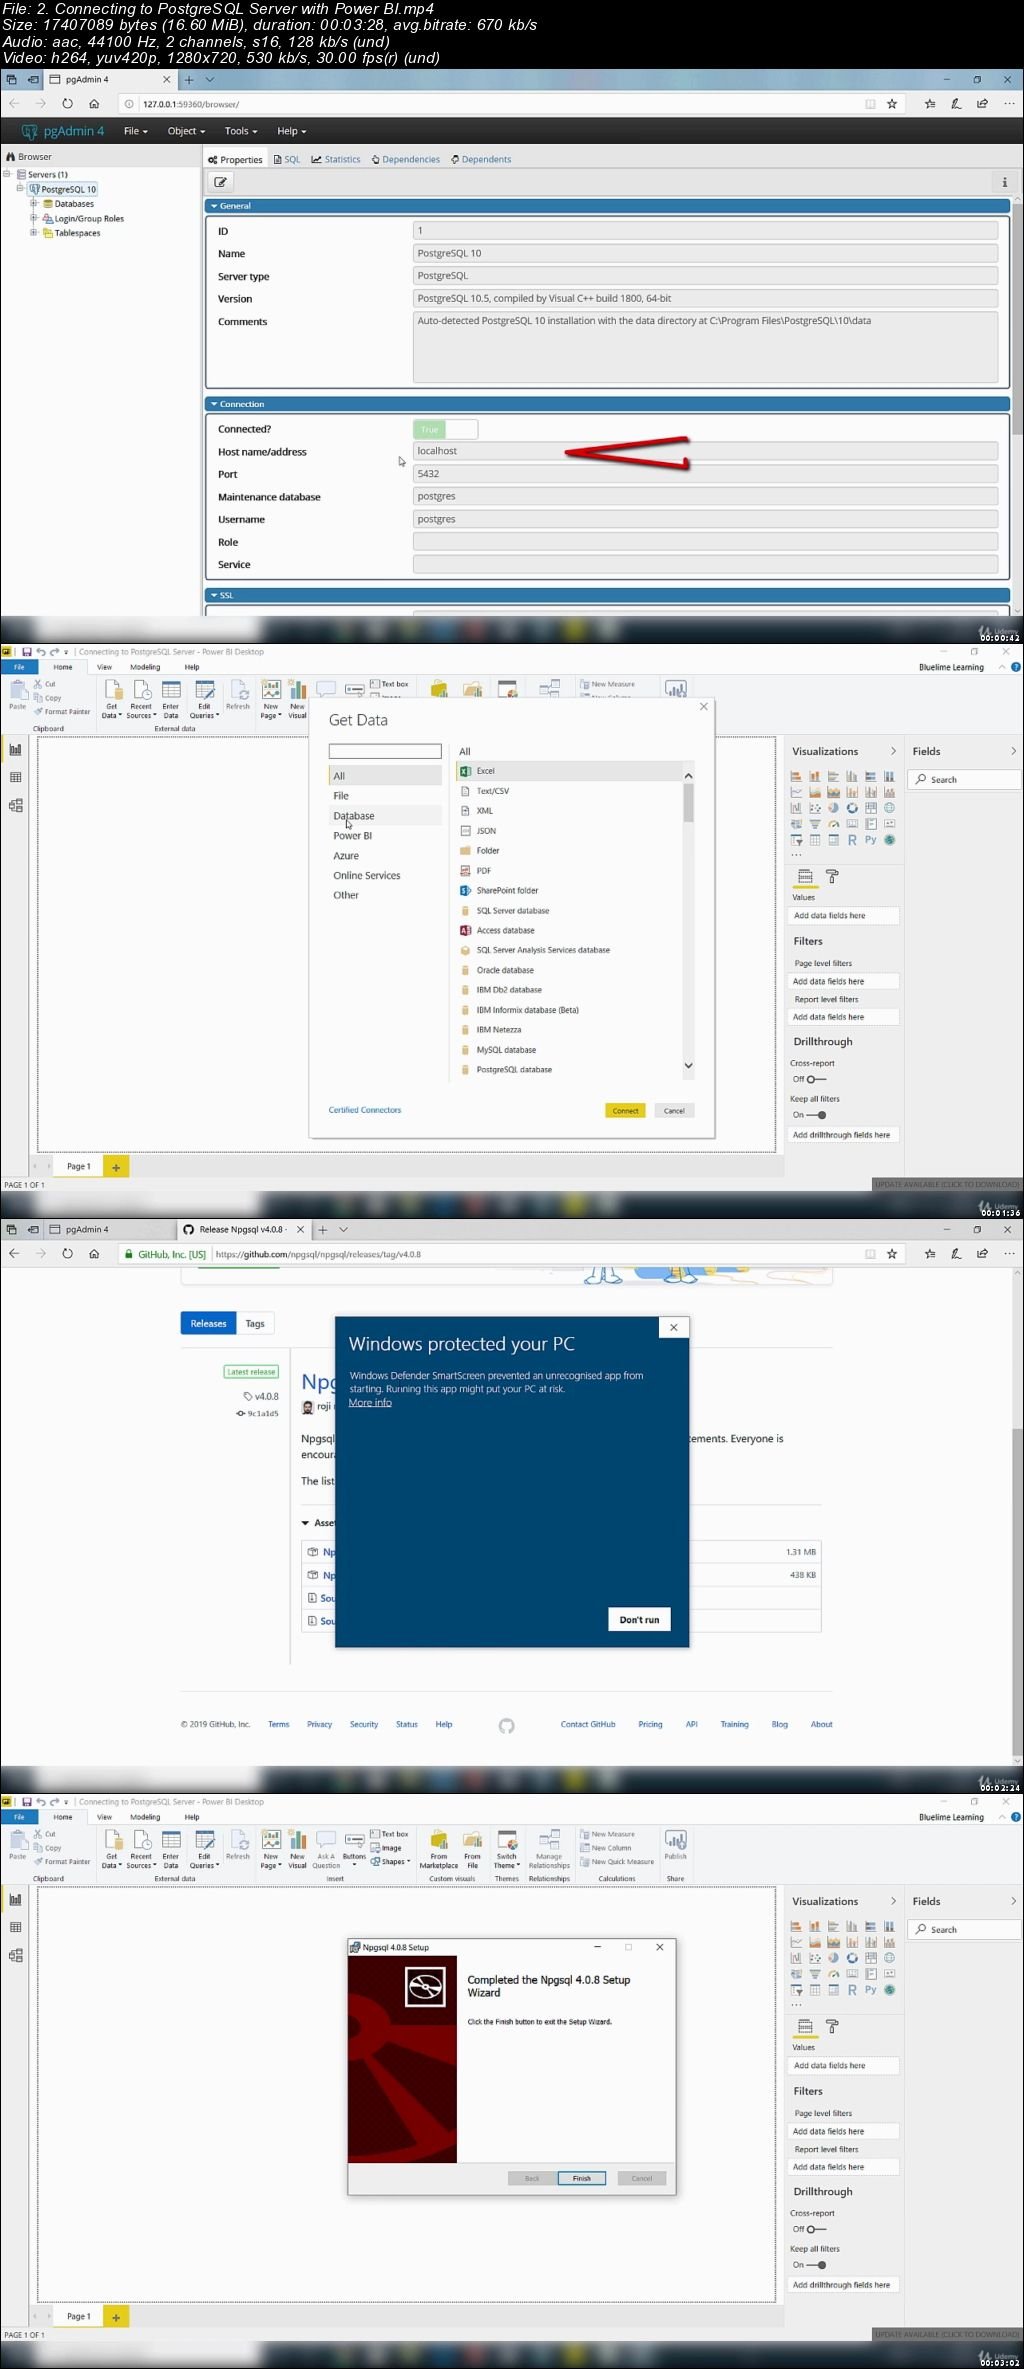Click Publish icon in Npgsql Setup frame ribbon
Image resolution: width=1024 pixels, height=2369 pixels.
point(676,1840)
